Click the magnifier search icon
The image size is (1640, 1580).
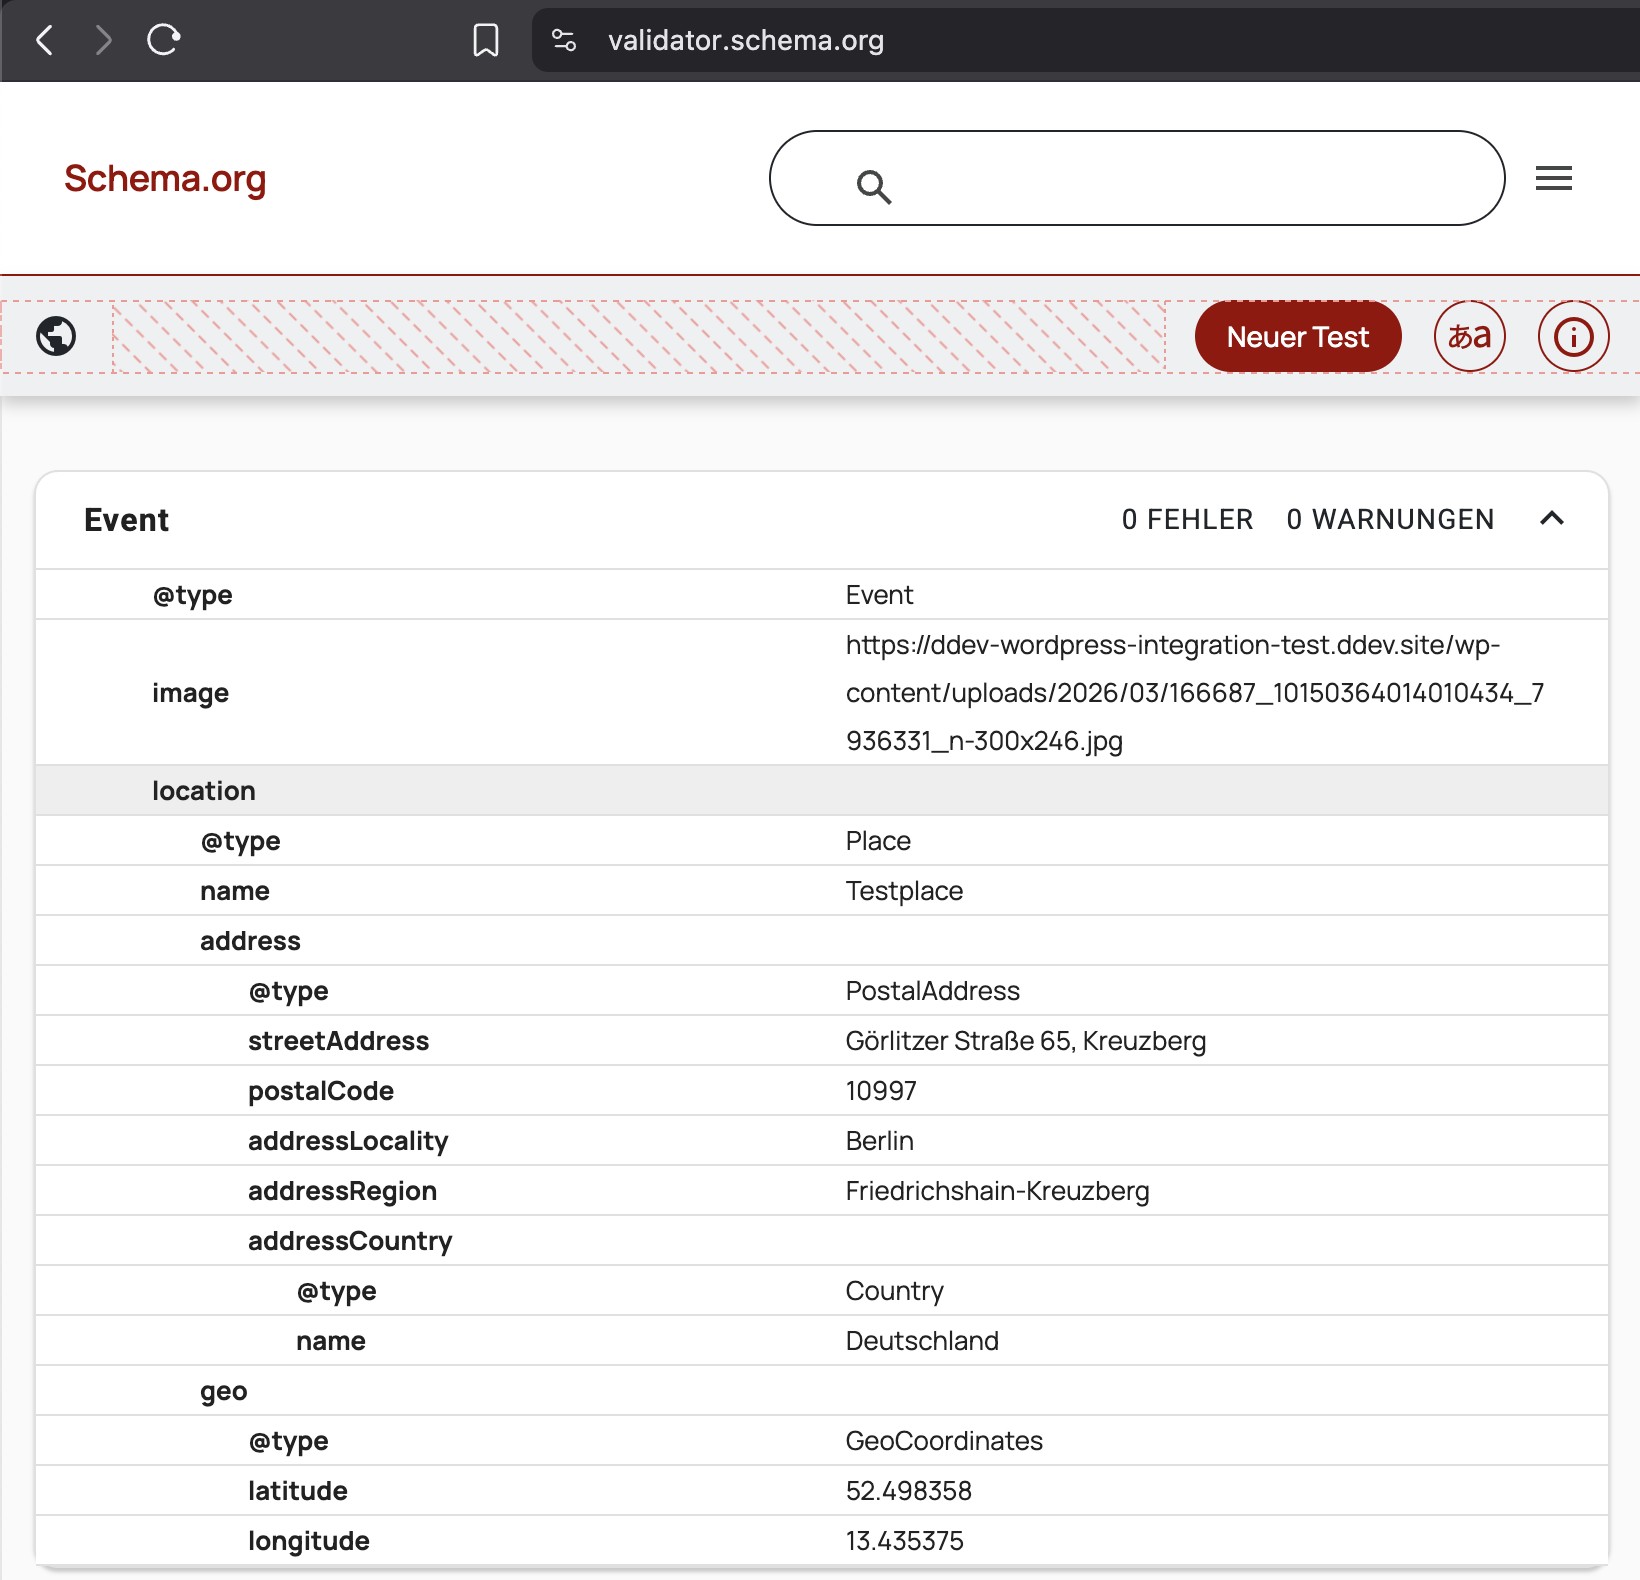pyautogui.click(x=873, y=186)
